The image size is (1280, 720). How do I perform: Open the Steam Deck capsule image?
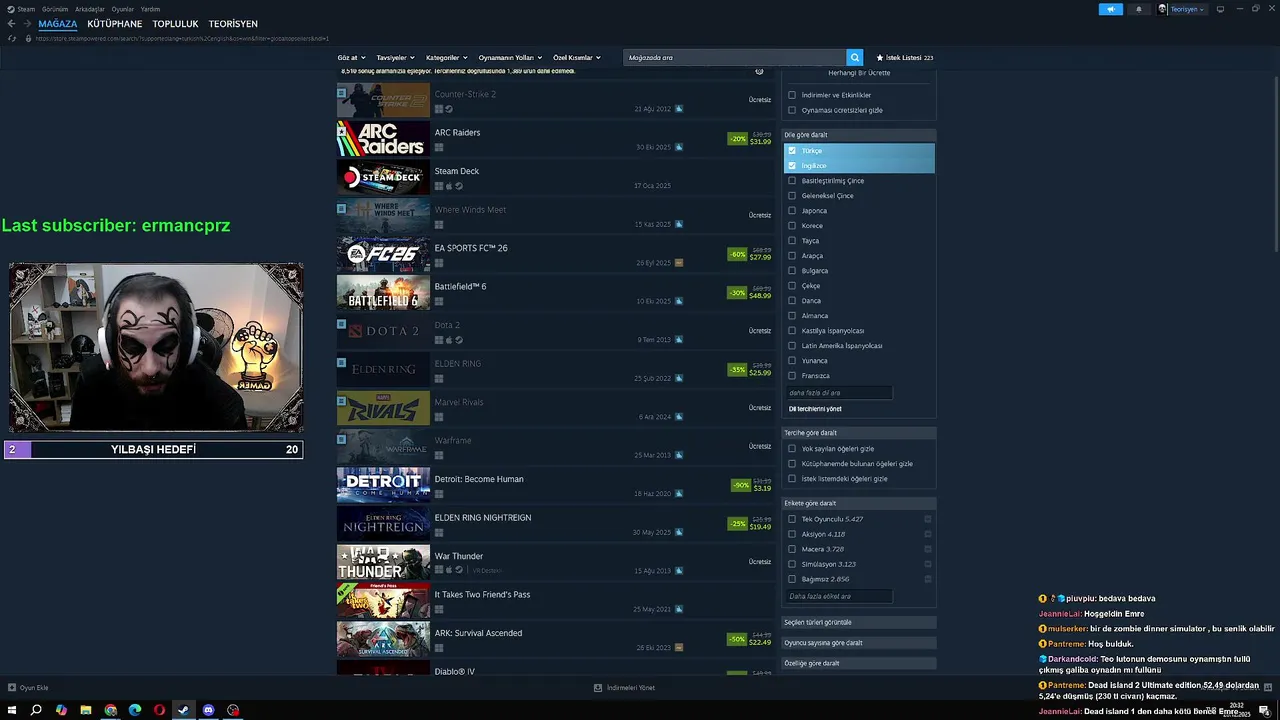pyautogui.click(x=383, y=177)
